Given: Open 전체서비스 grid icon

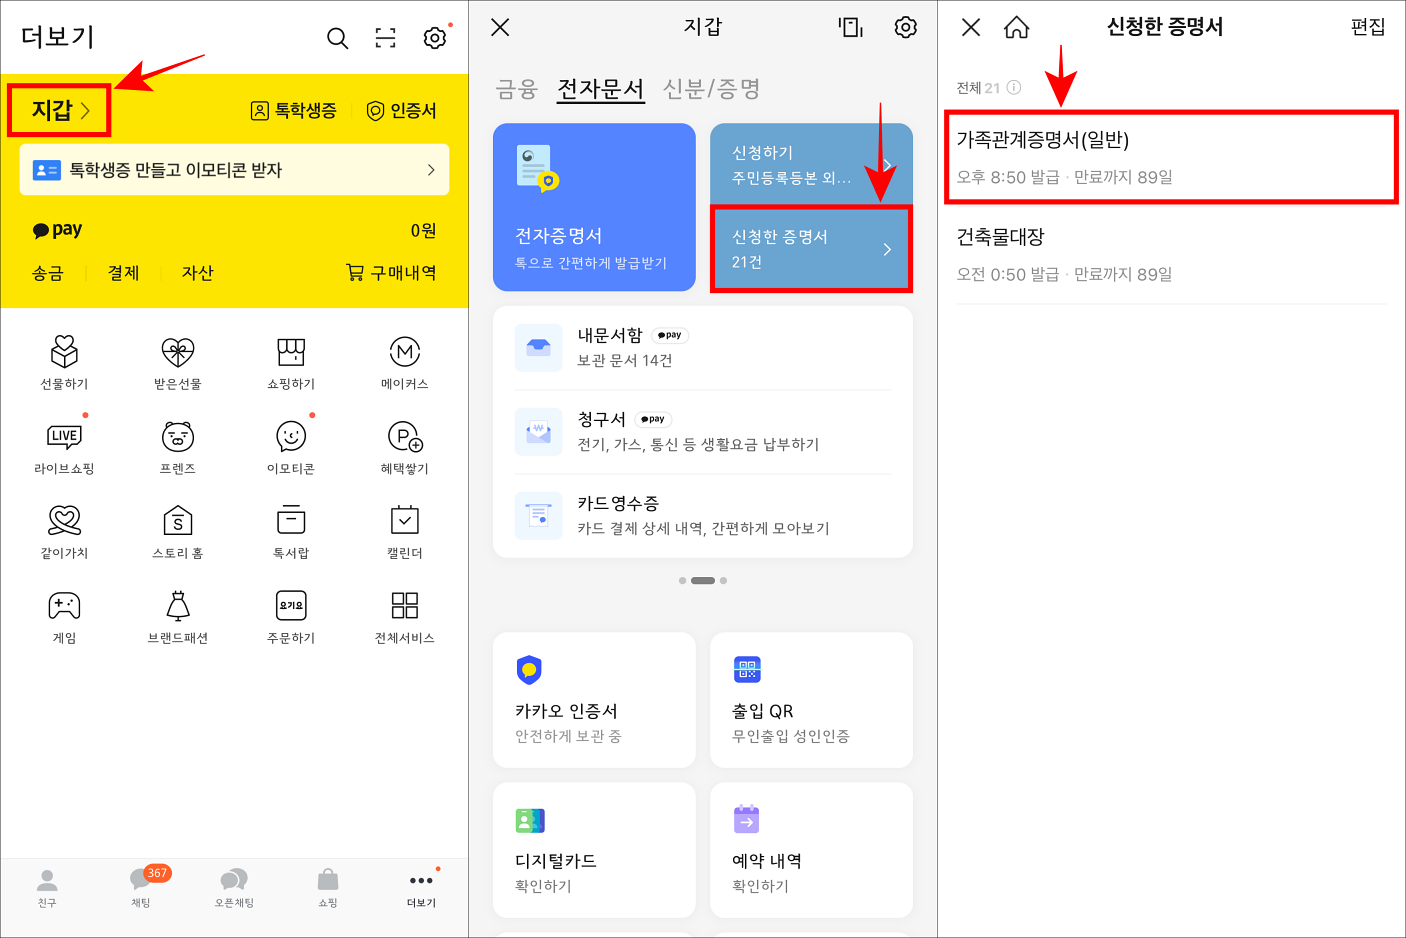Looking at the screenshot, I should (404, 616).
